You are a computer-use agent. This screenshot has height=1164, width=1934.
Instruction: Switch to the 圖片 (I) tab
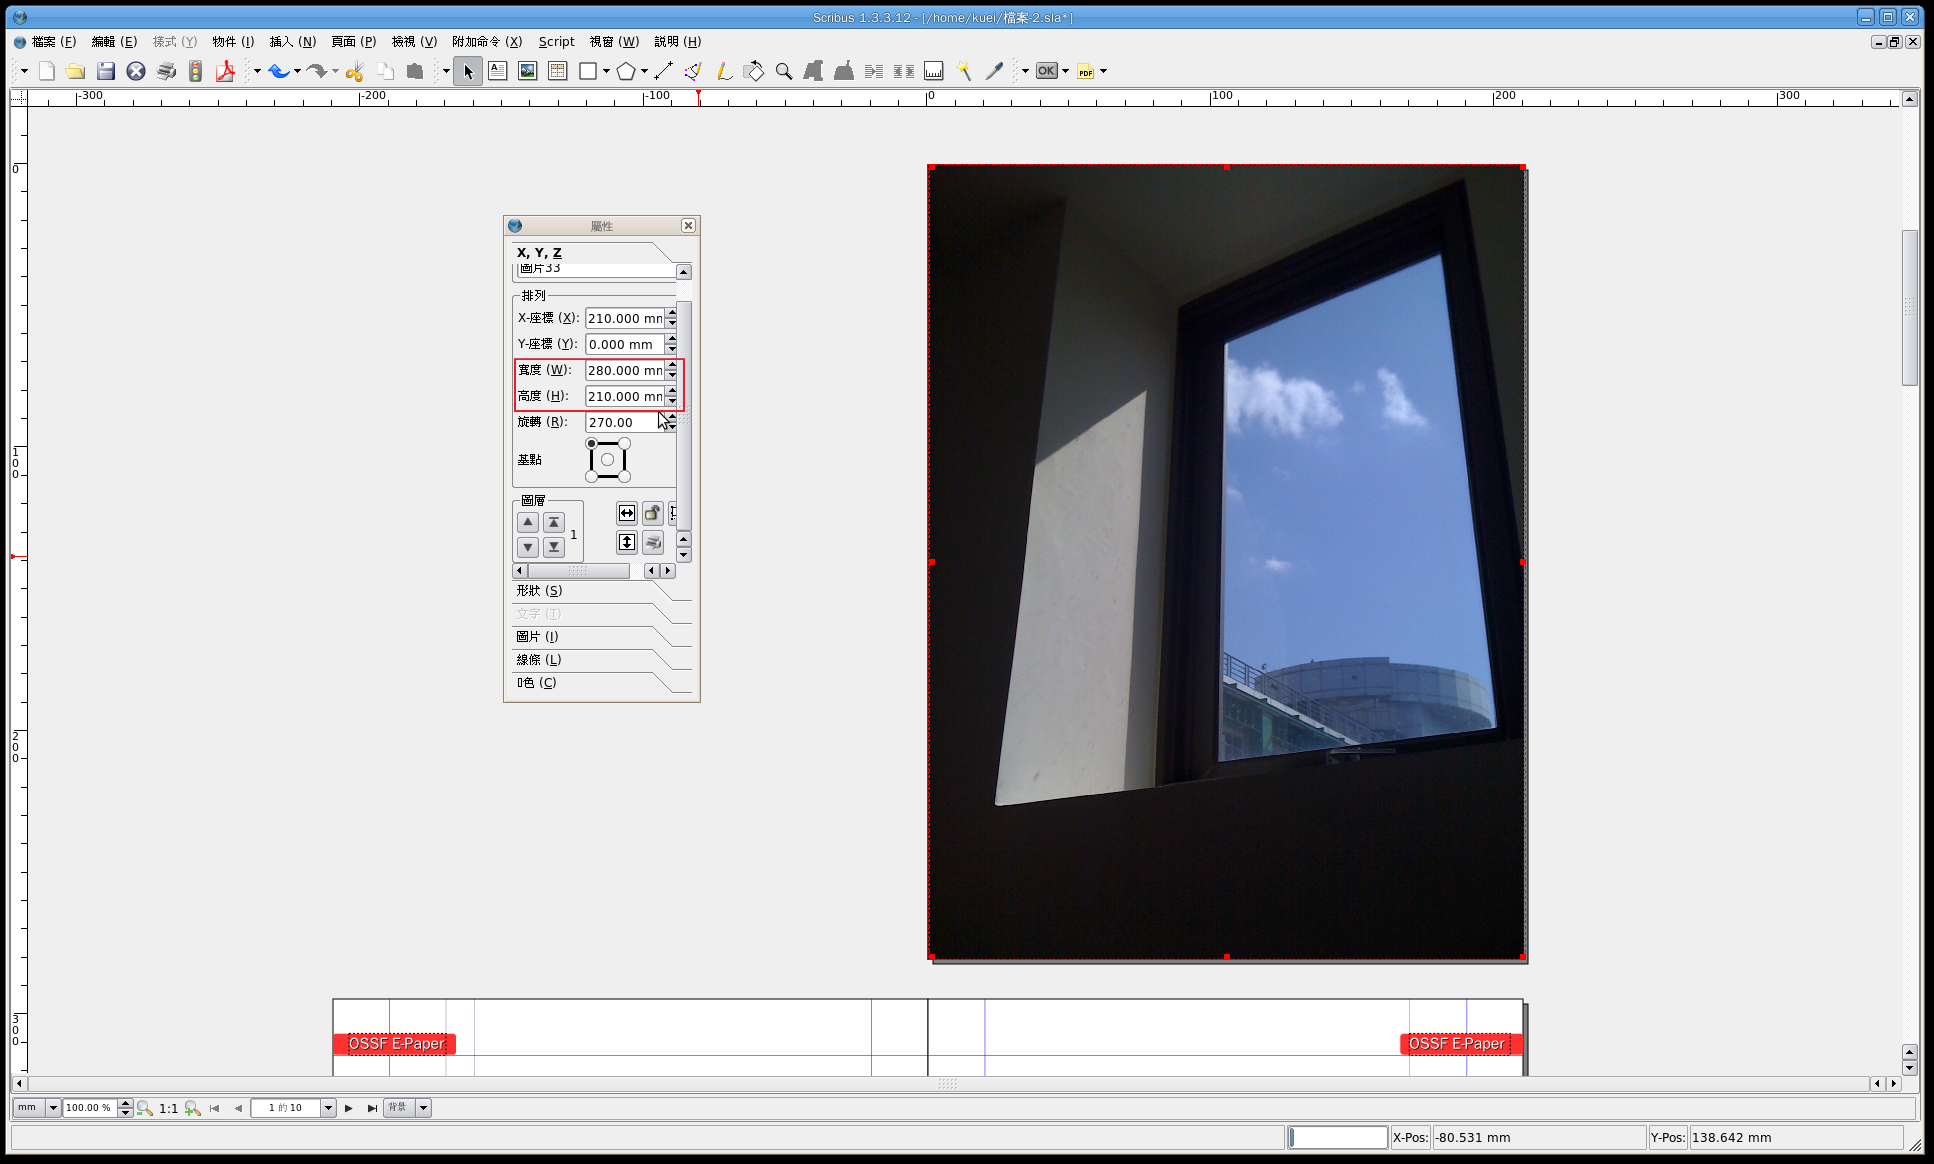(537, 637)
